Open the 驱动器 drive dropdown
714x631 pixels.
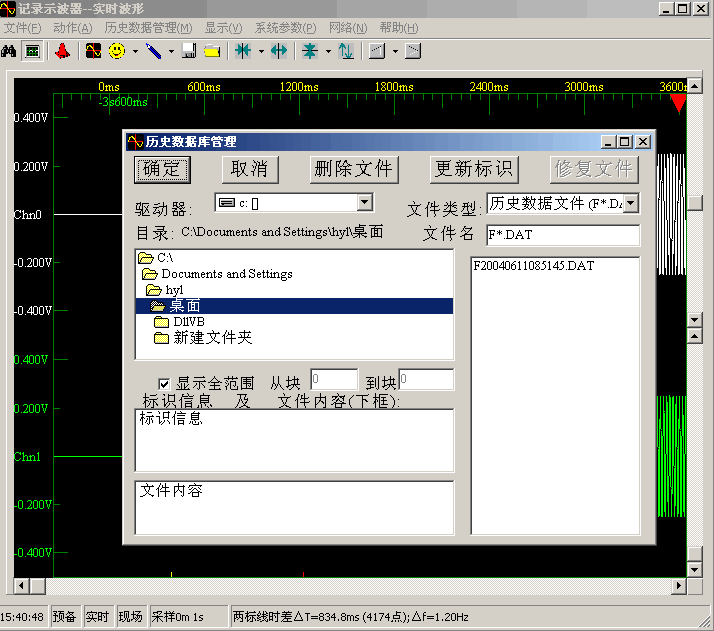point(364,203)
